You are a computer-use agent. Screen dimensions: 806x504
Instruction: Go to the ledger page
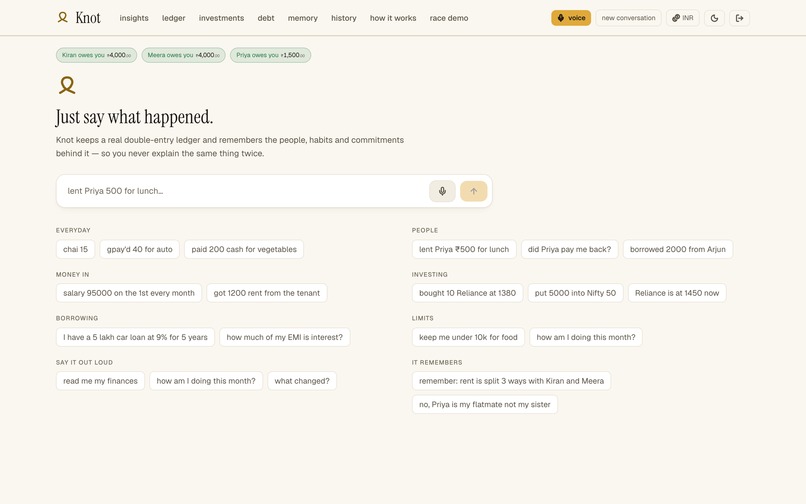pos(174,18)
